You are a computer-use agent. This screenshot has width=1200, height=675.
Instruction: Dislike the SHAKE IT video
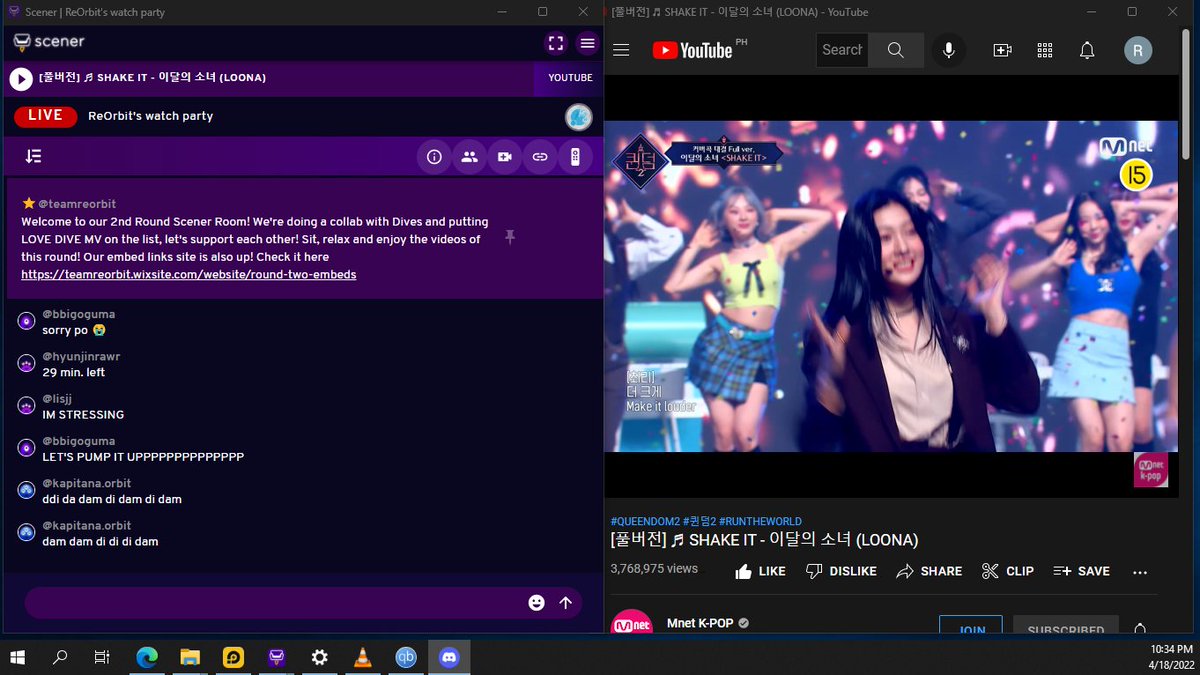(x=841, y=571)
